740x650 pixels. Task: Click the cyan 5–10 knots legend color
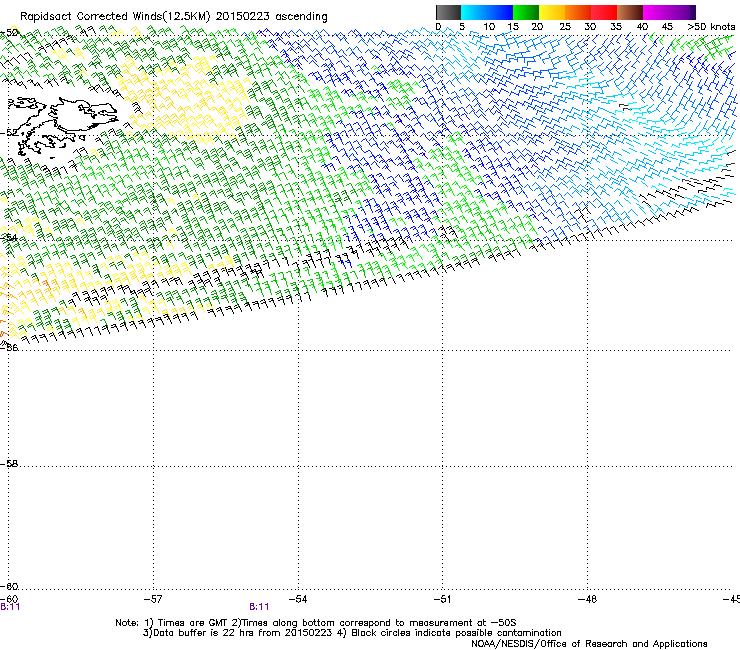coord(474,12)
